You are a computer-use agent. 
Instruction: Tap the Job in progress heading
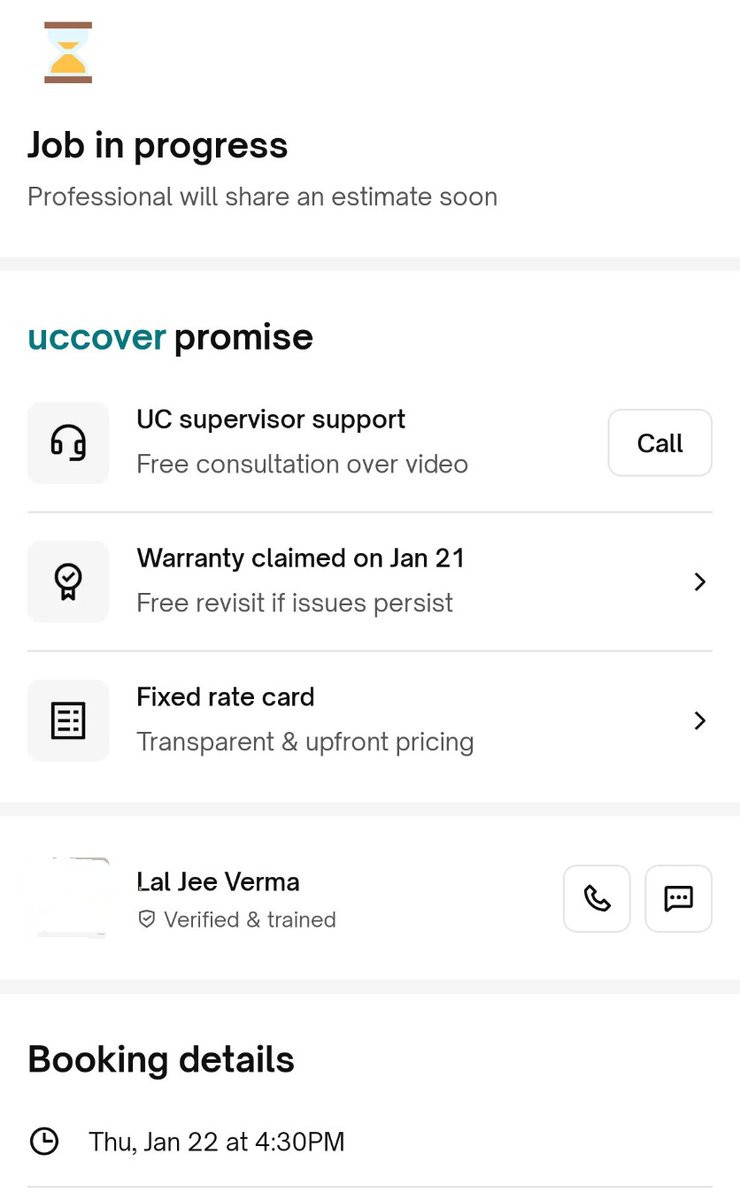click(157, 145)
